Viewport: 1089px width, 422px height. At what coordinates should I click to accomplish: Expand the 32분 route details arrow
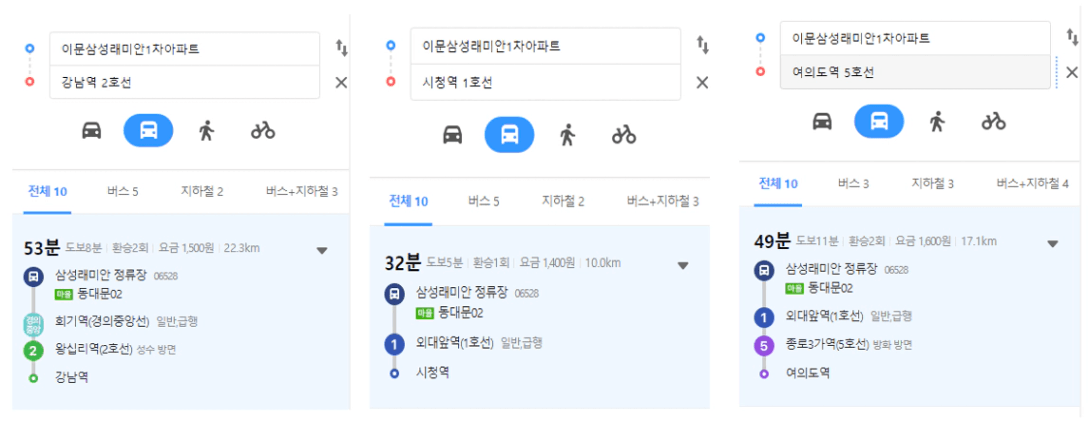coord(683,265)
